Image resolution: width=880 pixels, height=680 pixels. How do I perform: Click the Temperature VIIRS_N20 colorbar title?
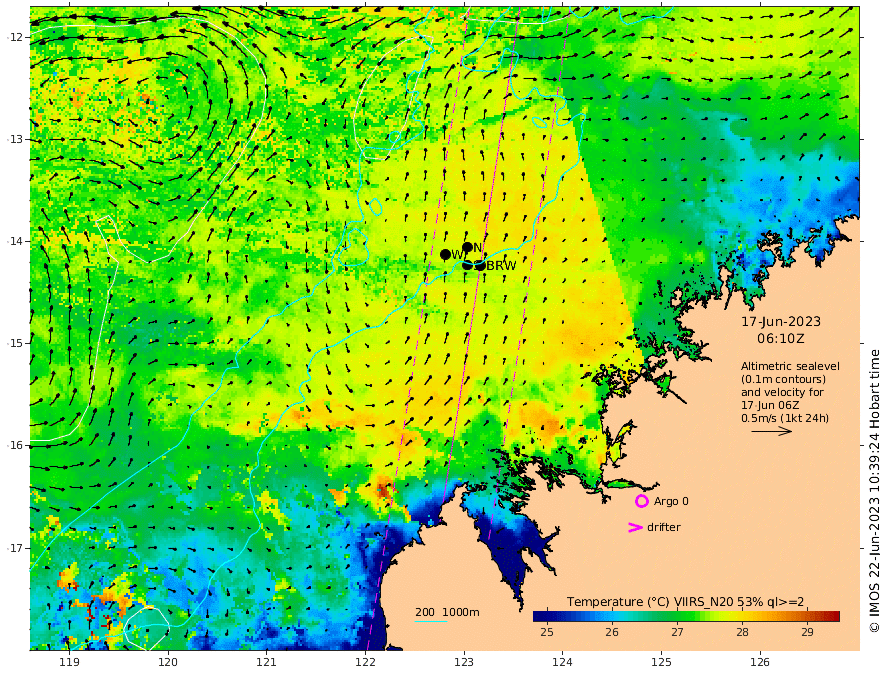(685, 602)
